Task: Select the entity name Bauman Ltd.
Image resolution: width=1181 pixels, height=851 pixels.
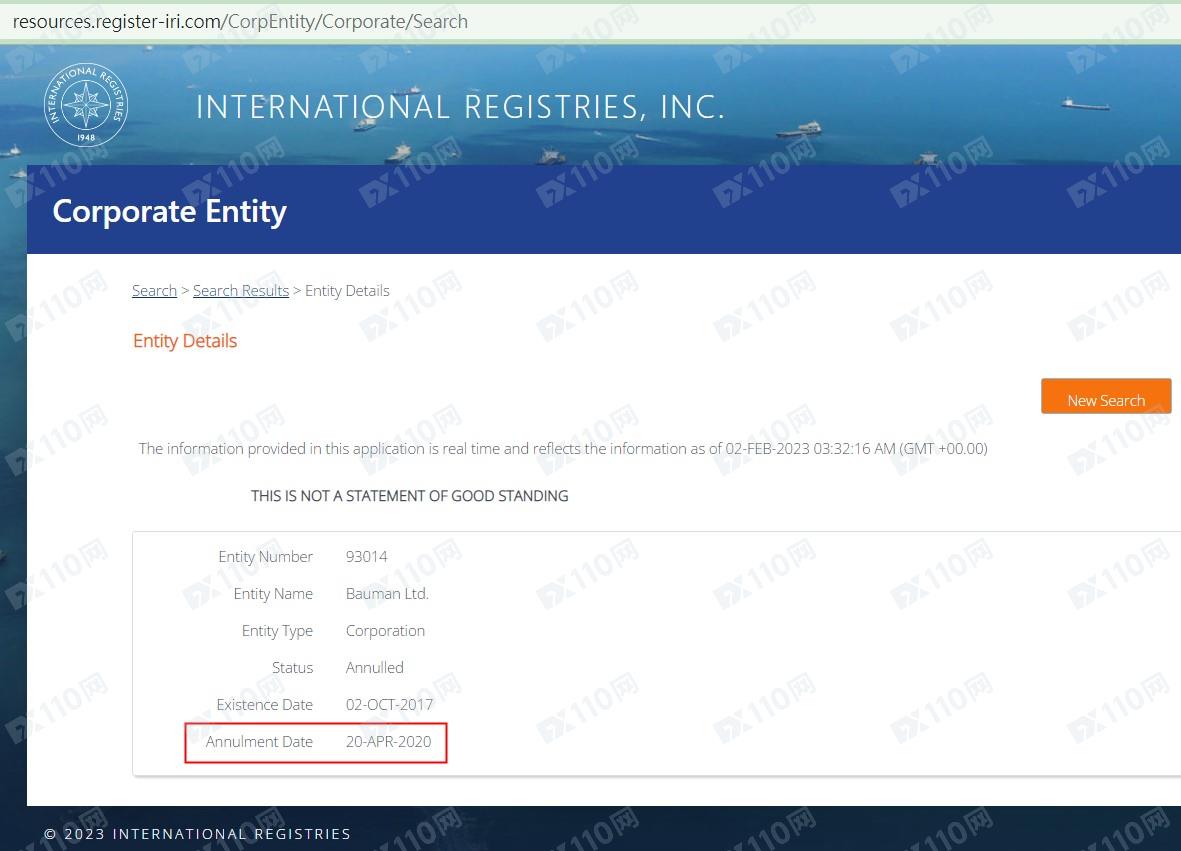Action: click(x=387, y=593)
